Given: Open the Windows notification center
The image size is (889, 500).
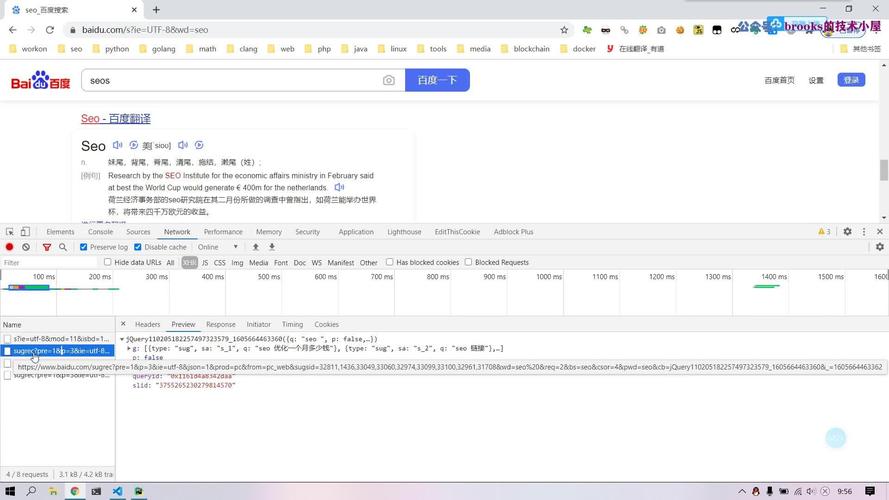Looking at the screenshot, I should (x=870, y=491).
